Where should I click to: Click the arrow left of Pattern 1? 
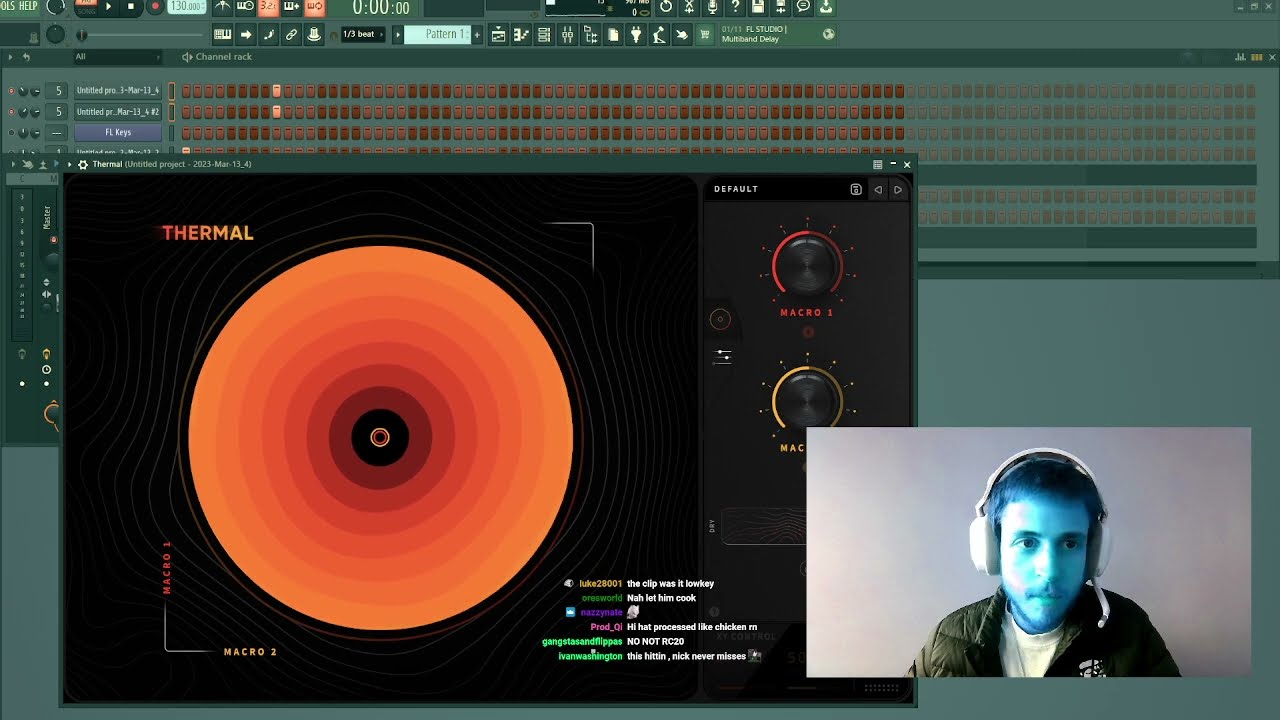(397, 34)
